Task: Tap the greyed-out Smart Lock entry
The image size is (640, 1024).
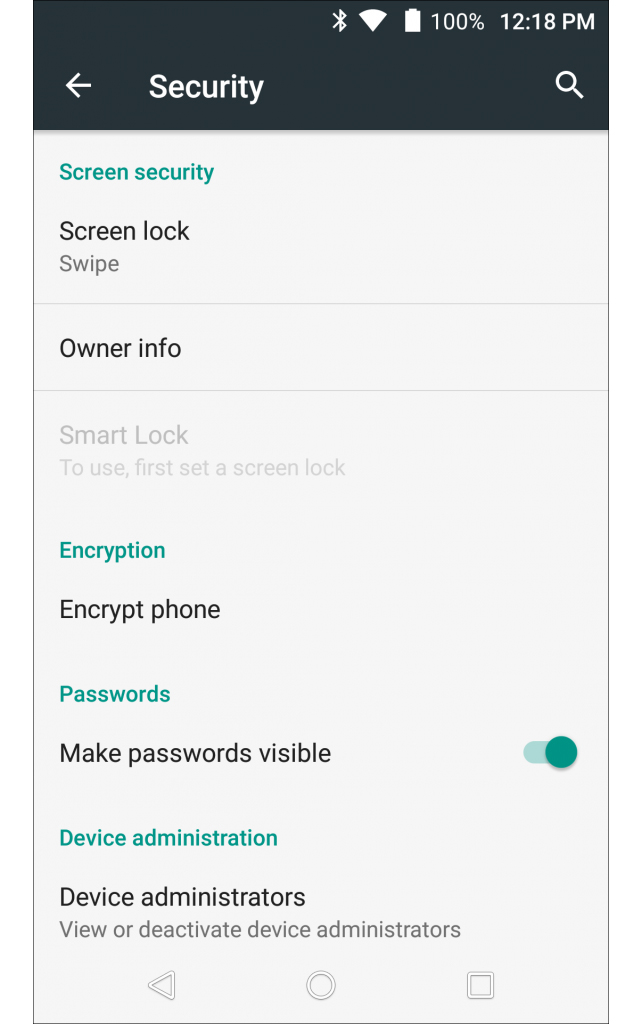Action: [x=124, y=450]
